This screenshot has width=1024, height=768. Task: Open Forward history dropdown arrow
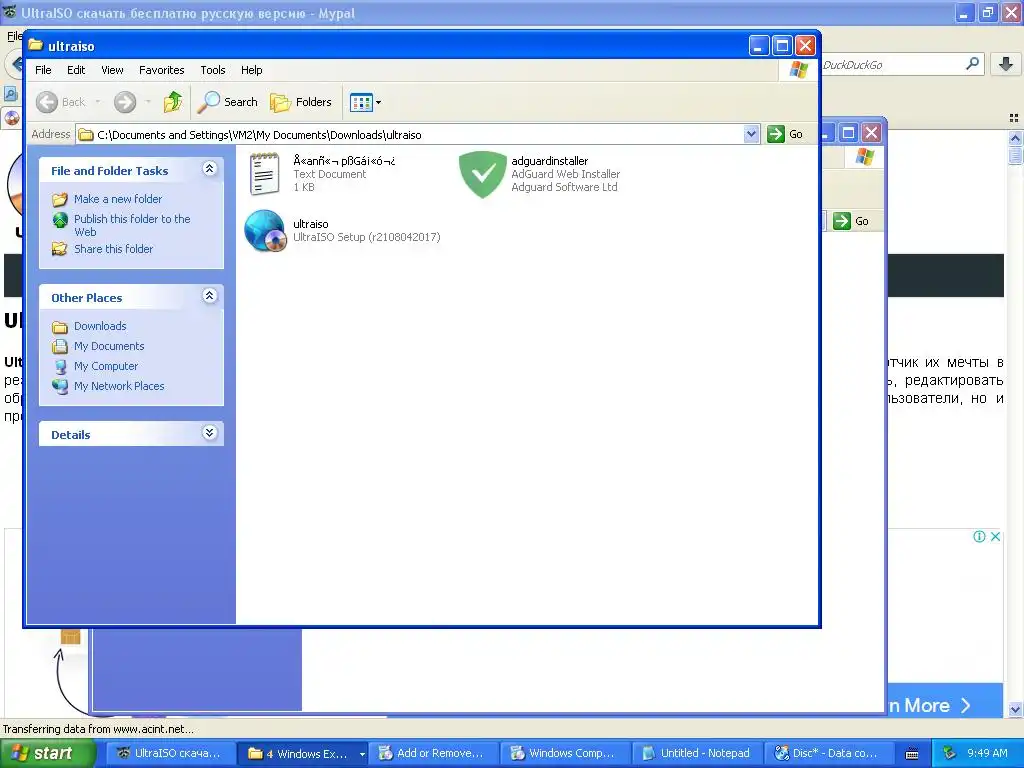[148, 102]
